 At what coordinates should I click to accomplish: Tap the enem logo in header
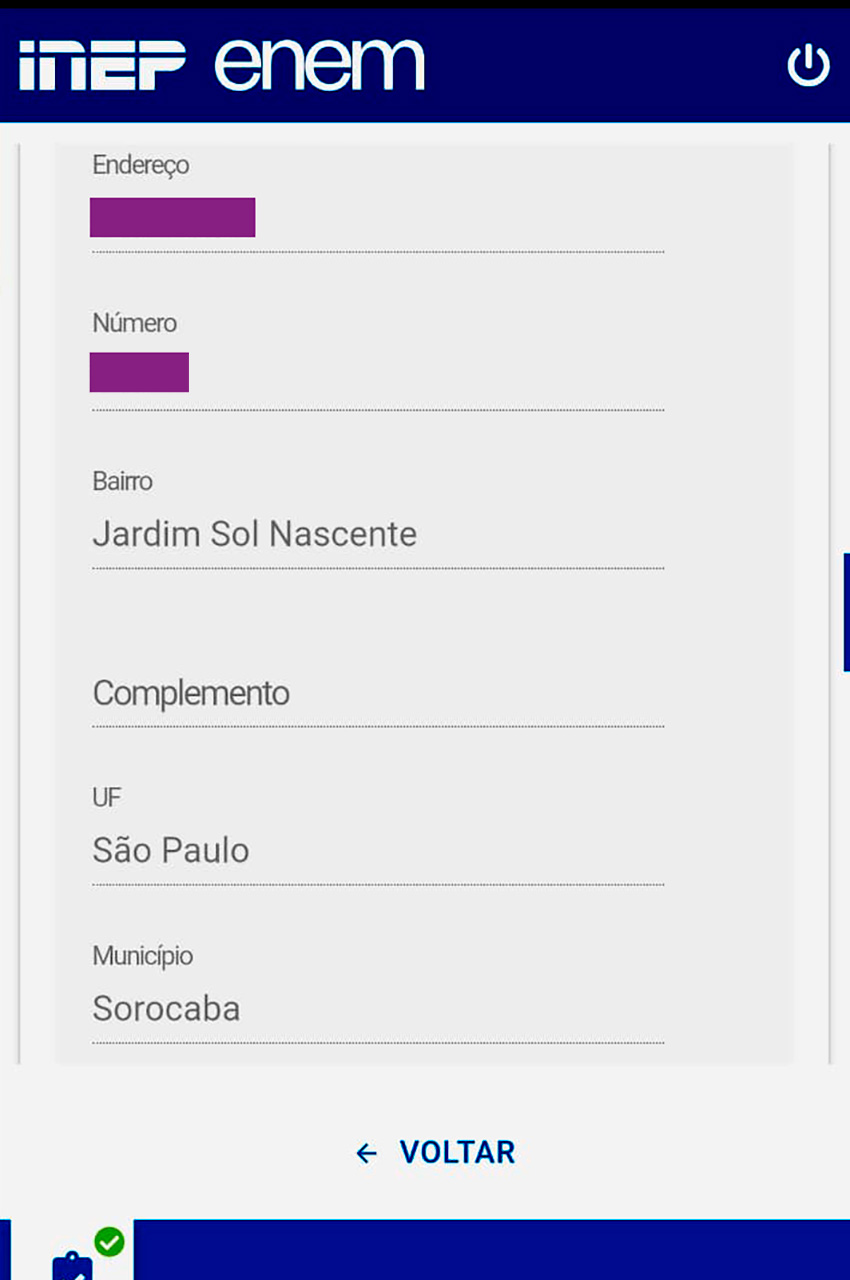pyautogui.click(x=319, y=65)
